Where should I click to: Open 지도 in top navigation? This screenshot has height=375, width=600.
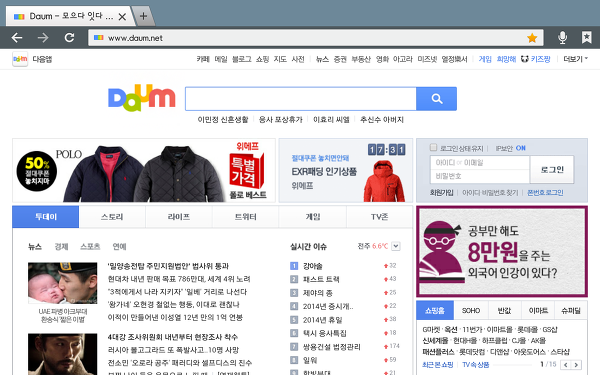point(280,59)
